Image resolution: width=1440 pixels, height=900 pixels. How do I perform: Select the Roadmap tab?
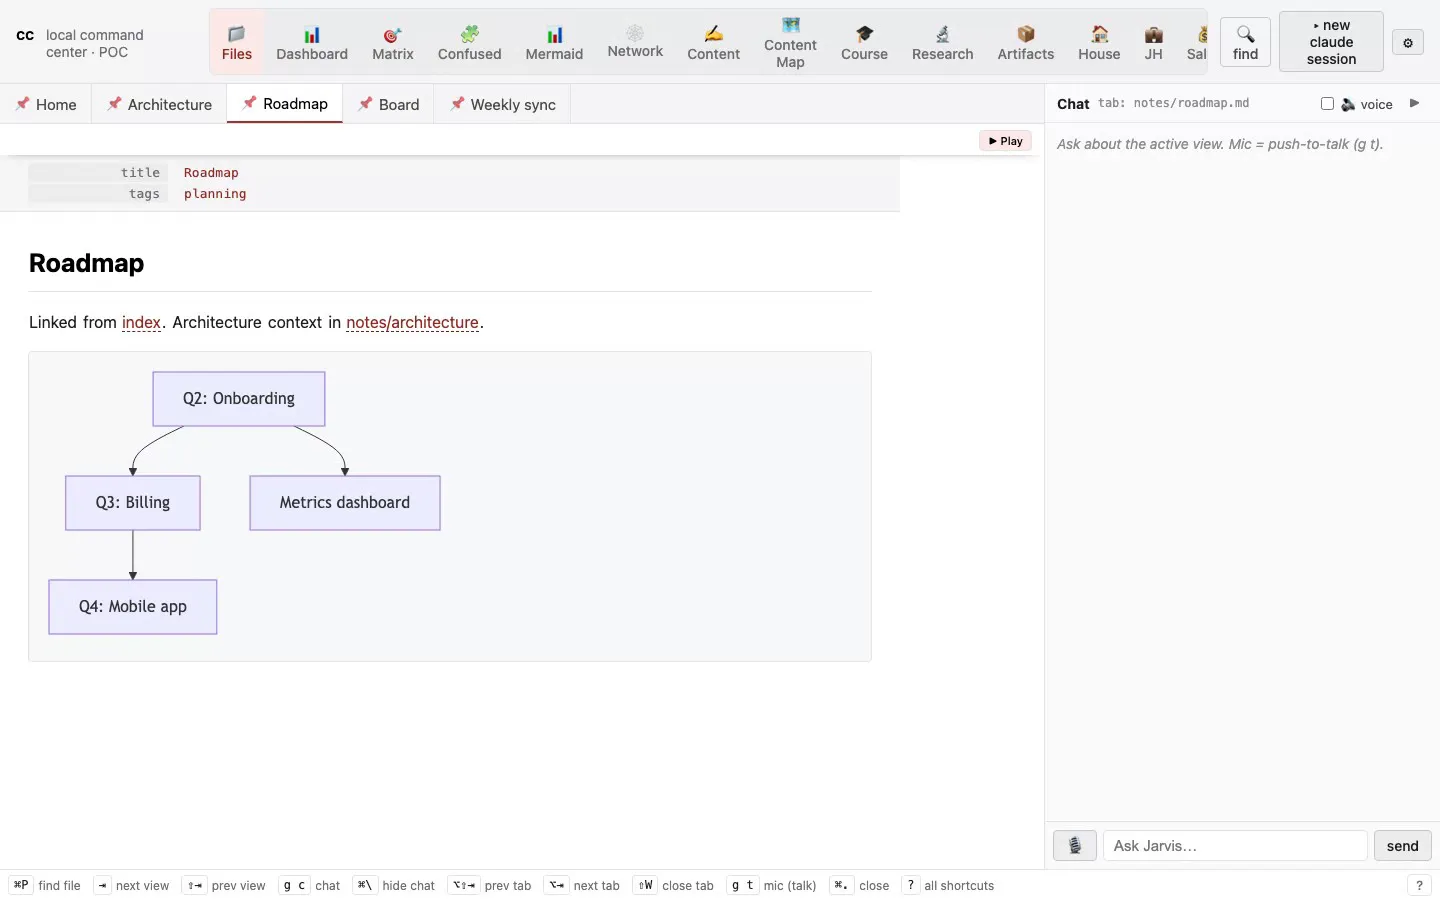coord(285,104)
